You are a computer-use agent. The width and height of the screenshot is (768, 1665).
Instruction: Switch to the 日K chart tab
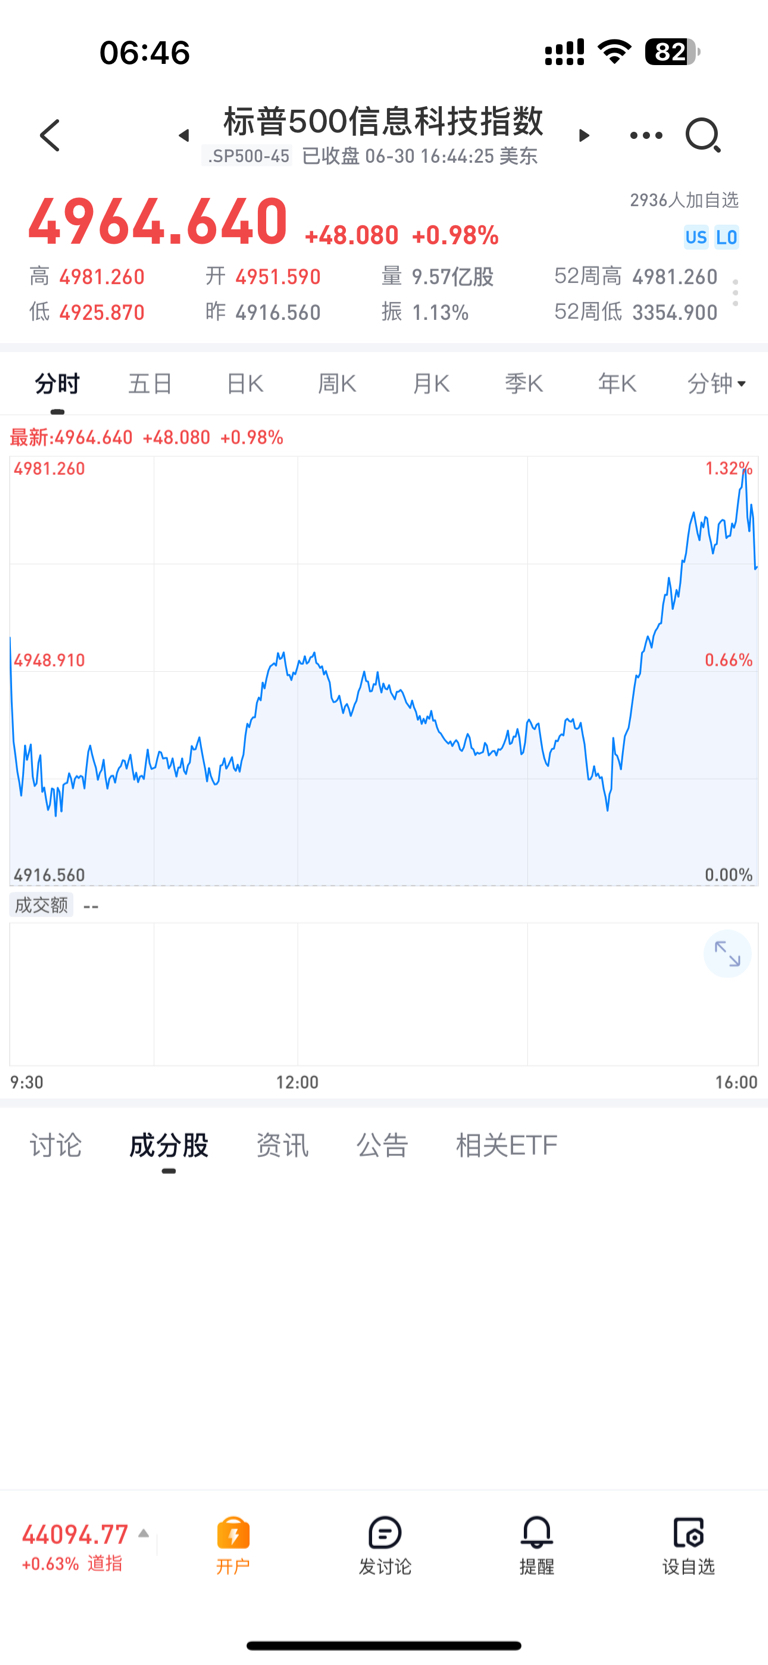(x=244, y=383)
